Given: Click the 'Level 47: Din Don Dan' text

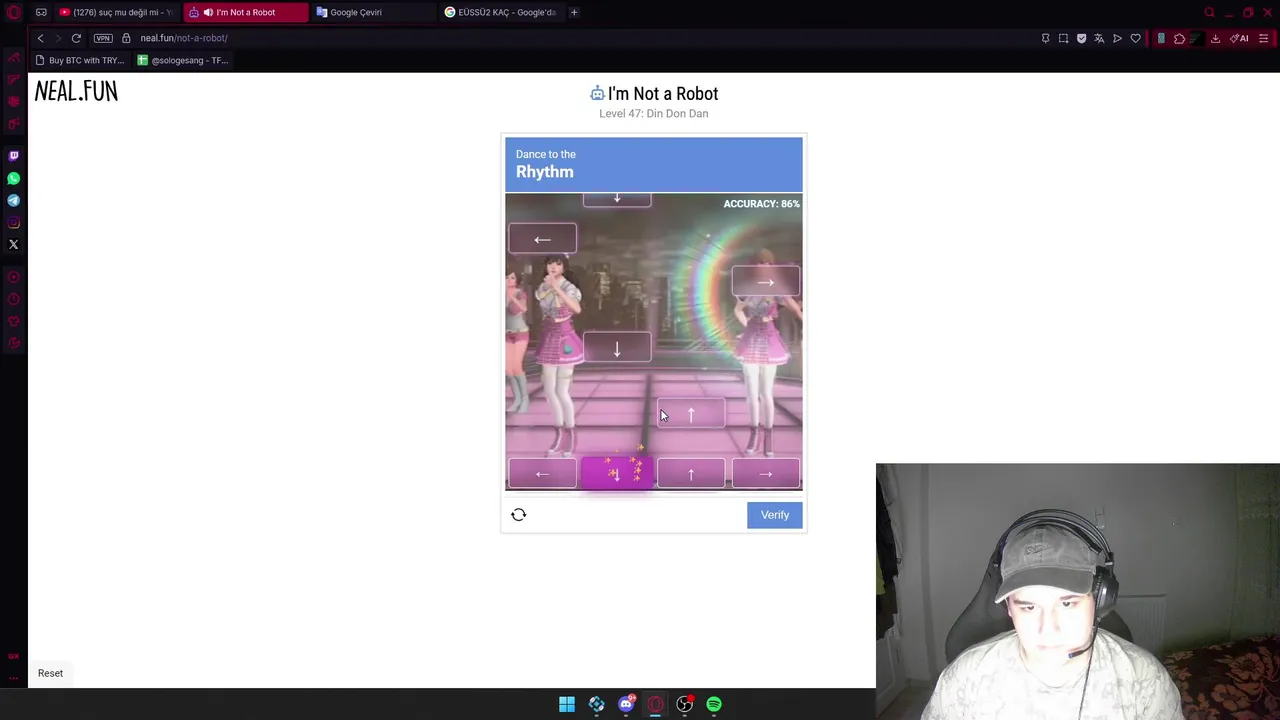Looking at the screenshot, I should point(654,113).
